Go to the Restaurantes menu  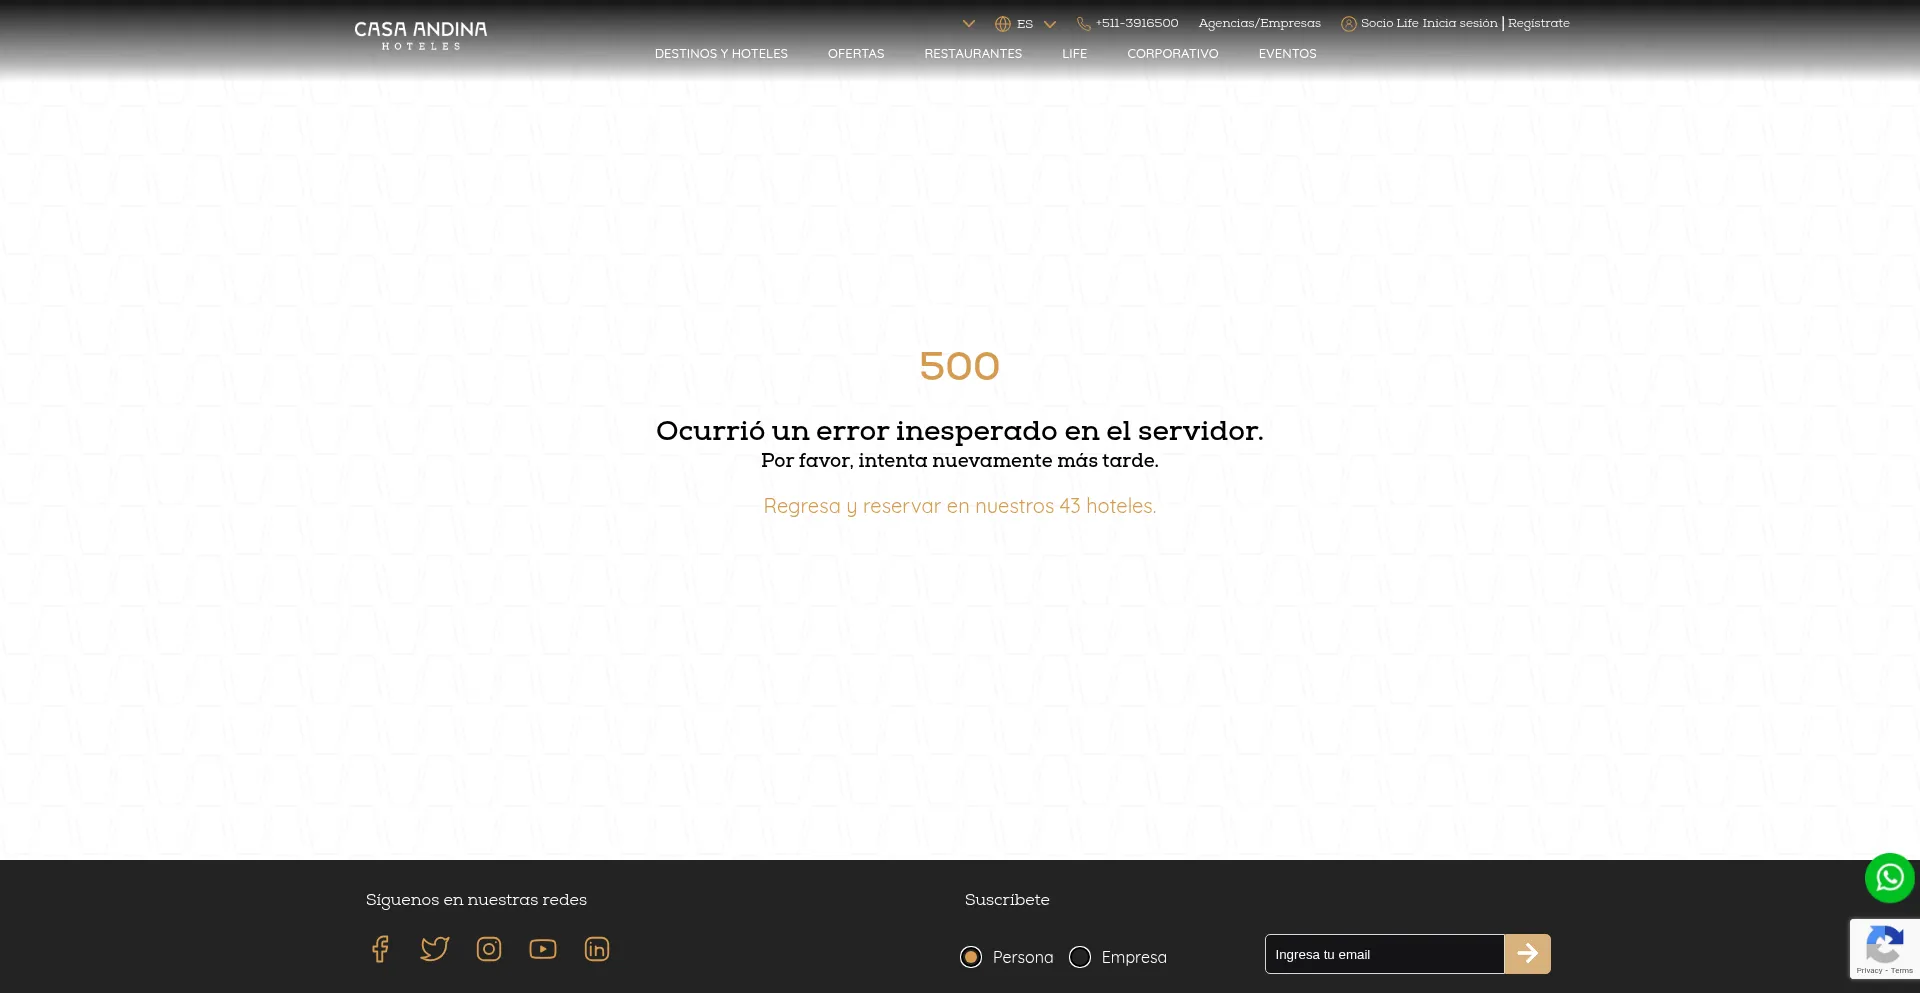973,54
